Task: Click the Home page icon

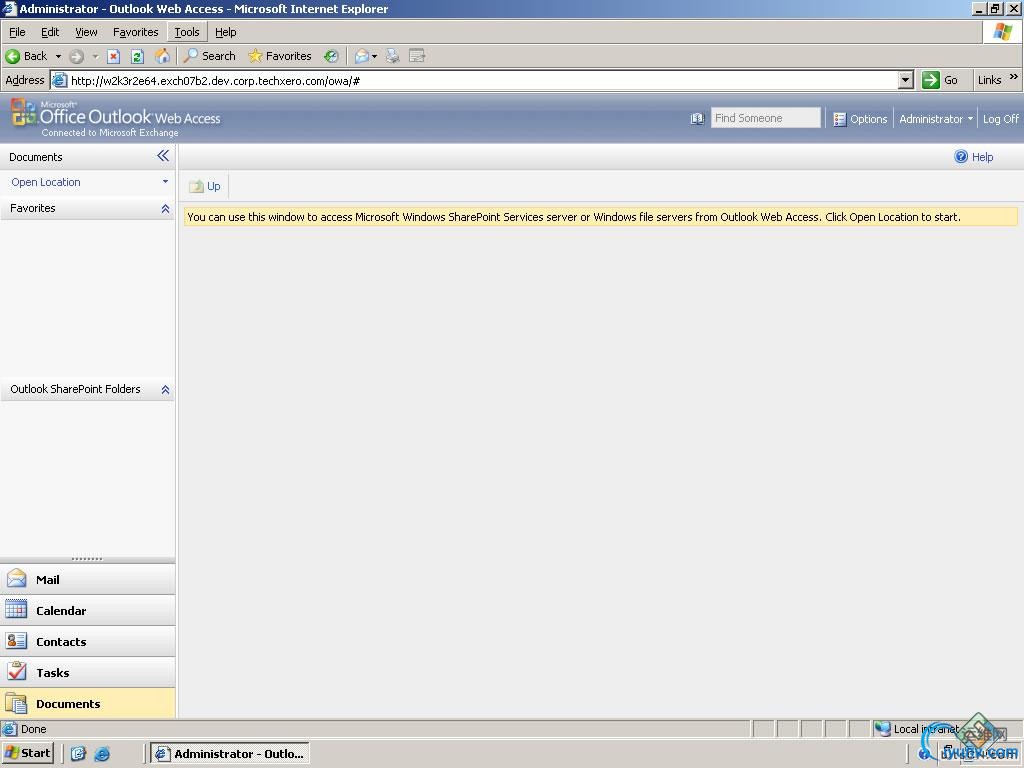Action: (162, 56)
